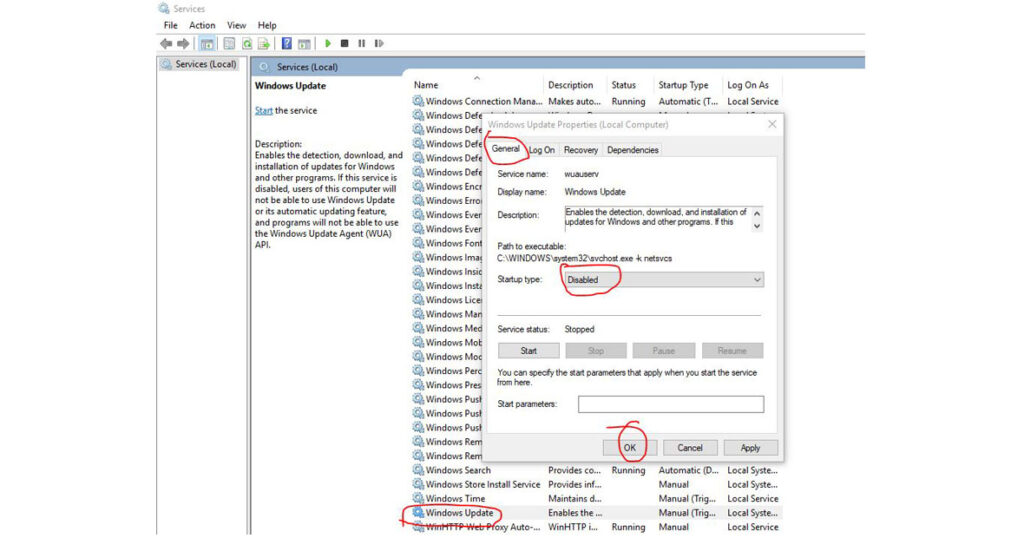Toggle the Show/Hide Console Tree toolbar icon

(207, 44)
